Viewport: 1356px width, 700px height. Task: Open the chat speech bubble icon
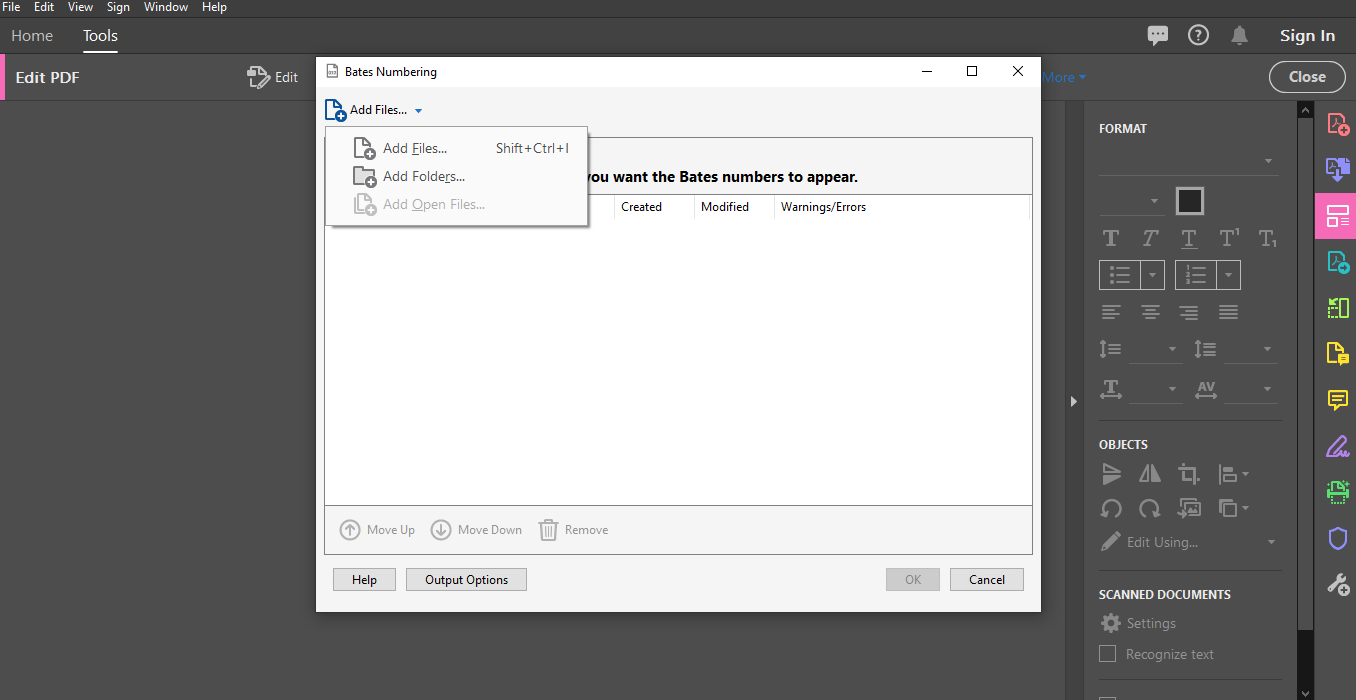(1158, 35)
